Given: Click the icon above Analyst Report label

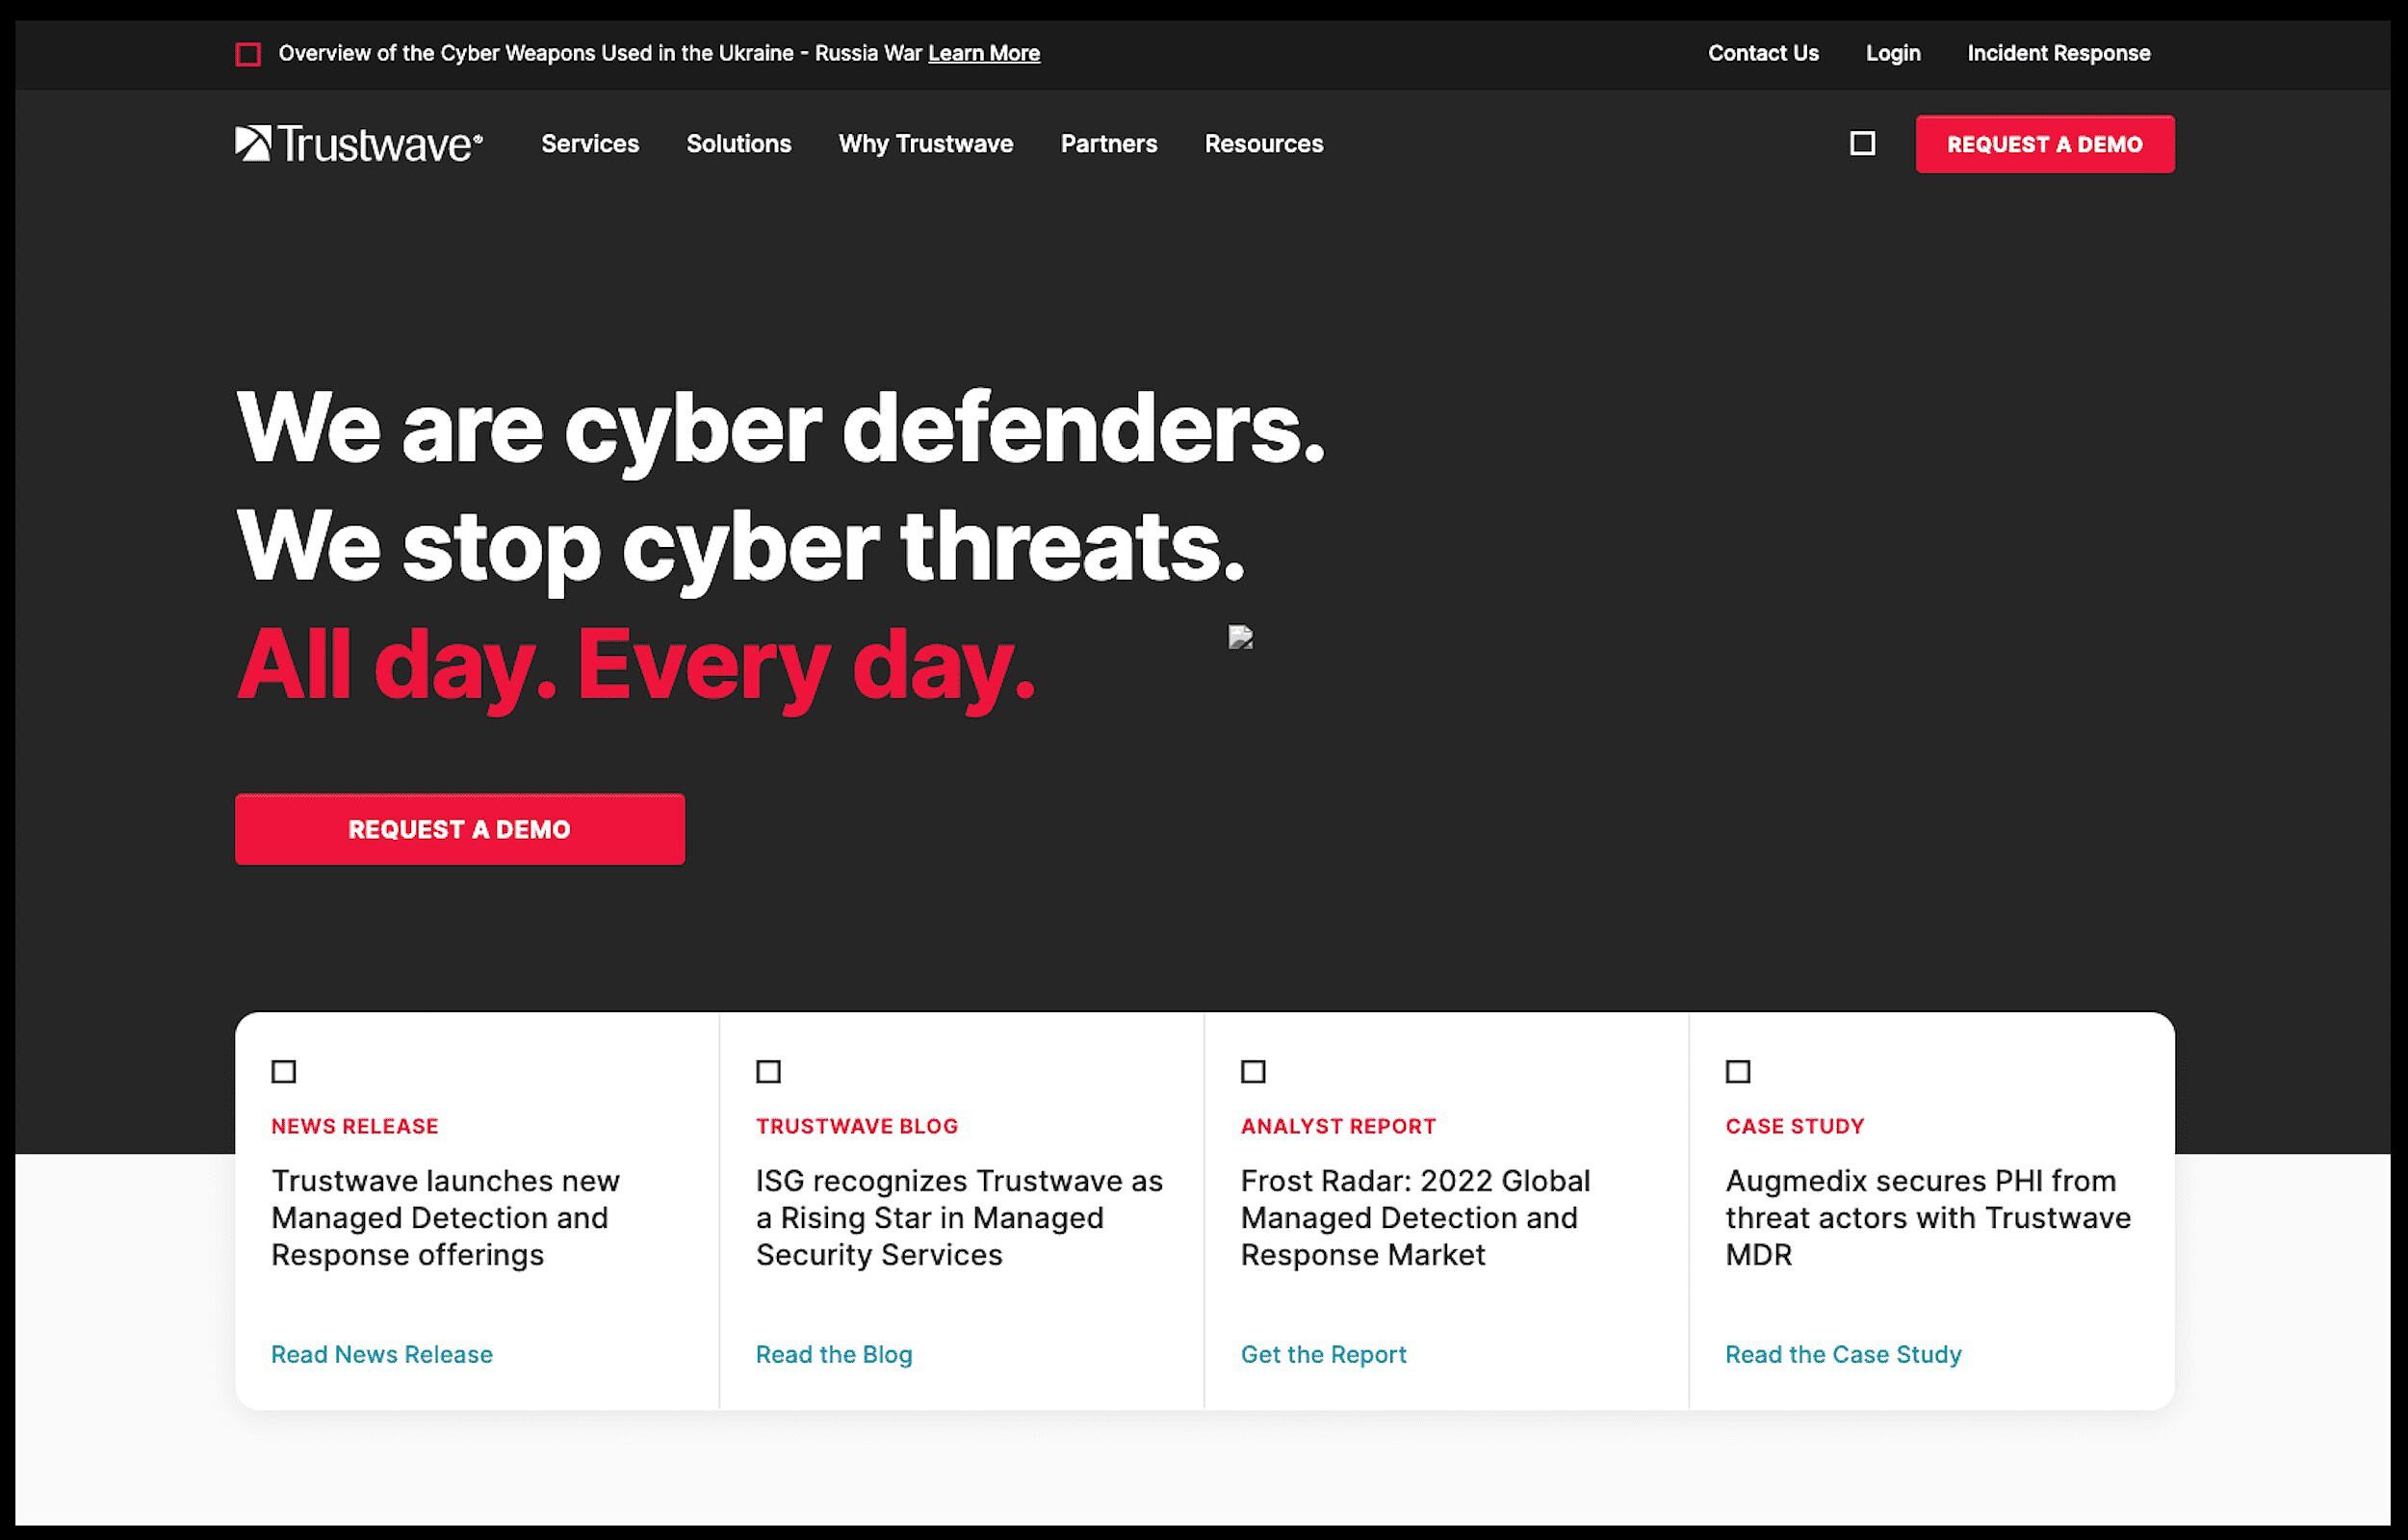Looking at the screenshot, I should click(1253, 1071).
